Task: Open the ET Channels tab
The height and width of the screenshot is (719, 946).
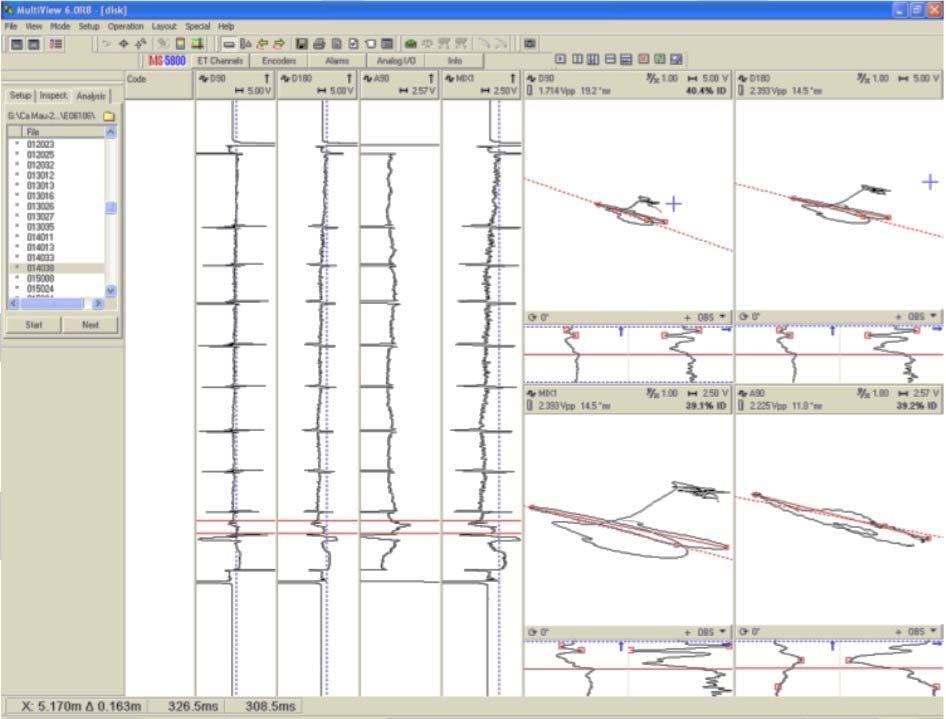Action: (x=220, y=60)
